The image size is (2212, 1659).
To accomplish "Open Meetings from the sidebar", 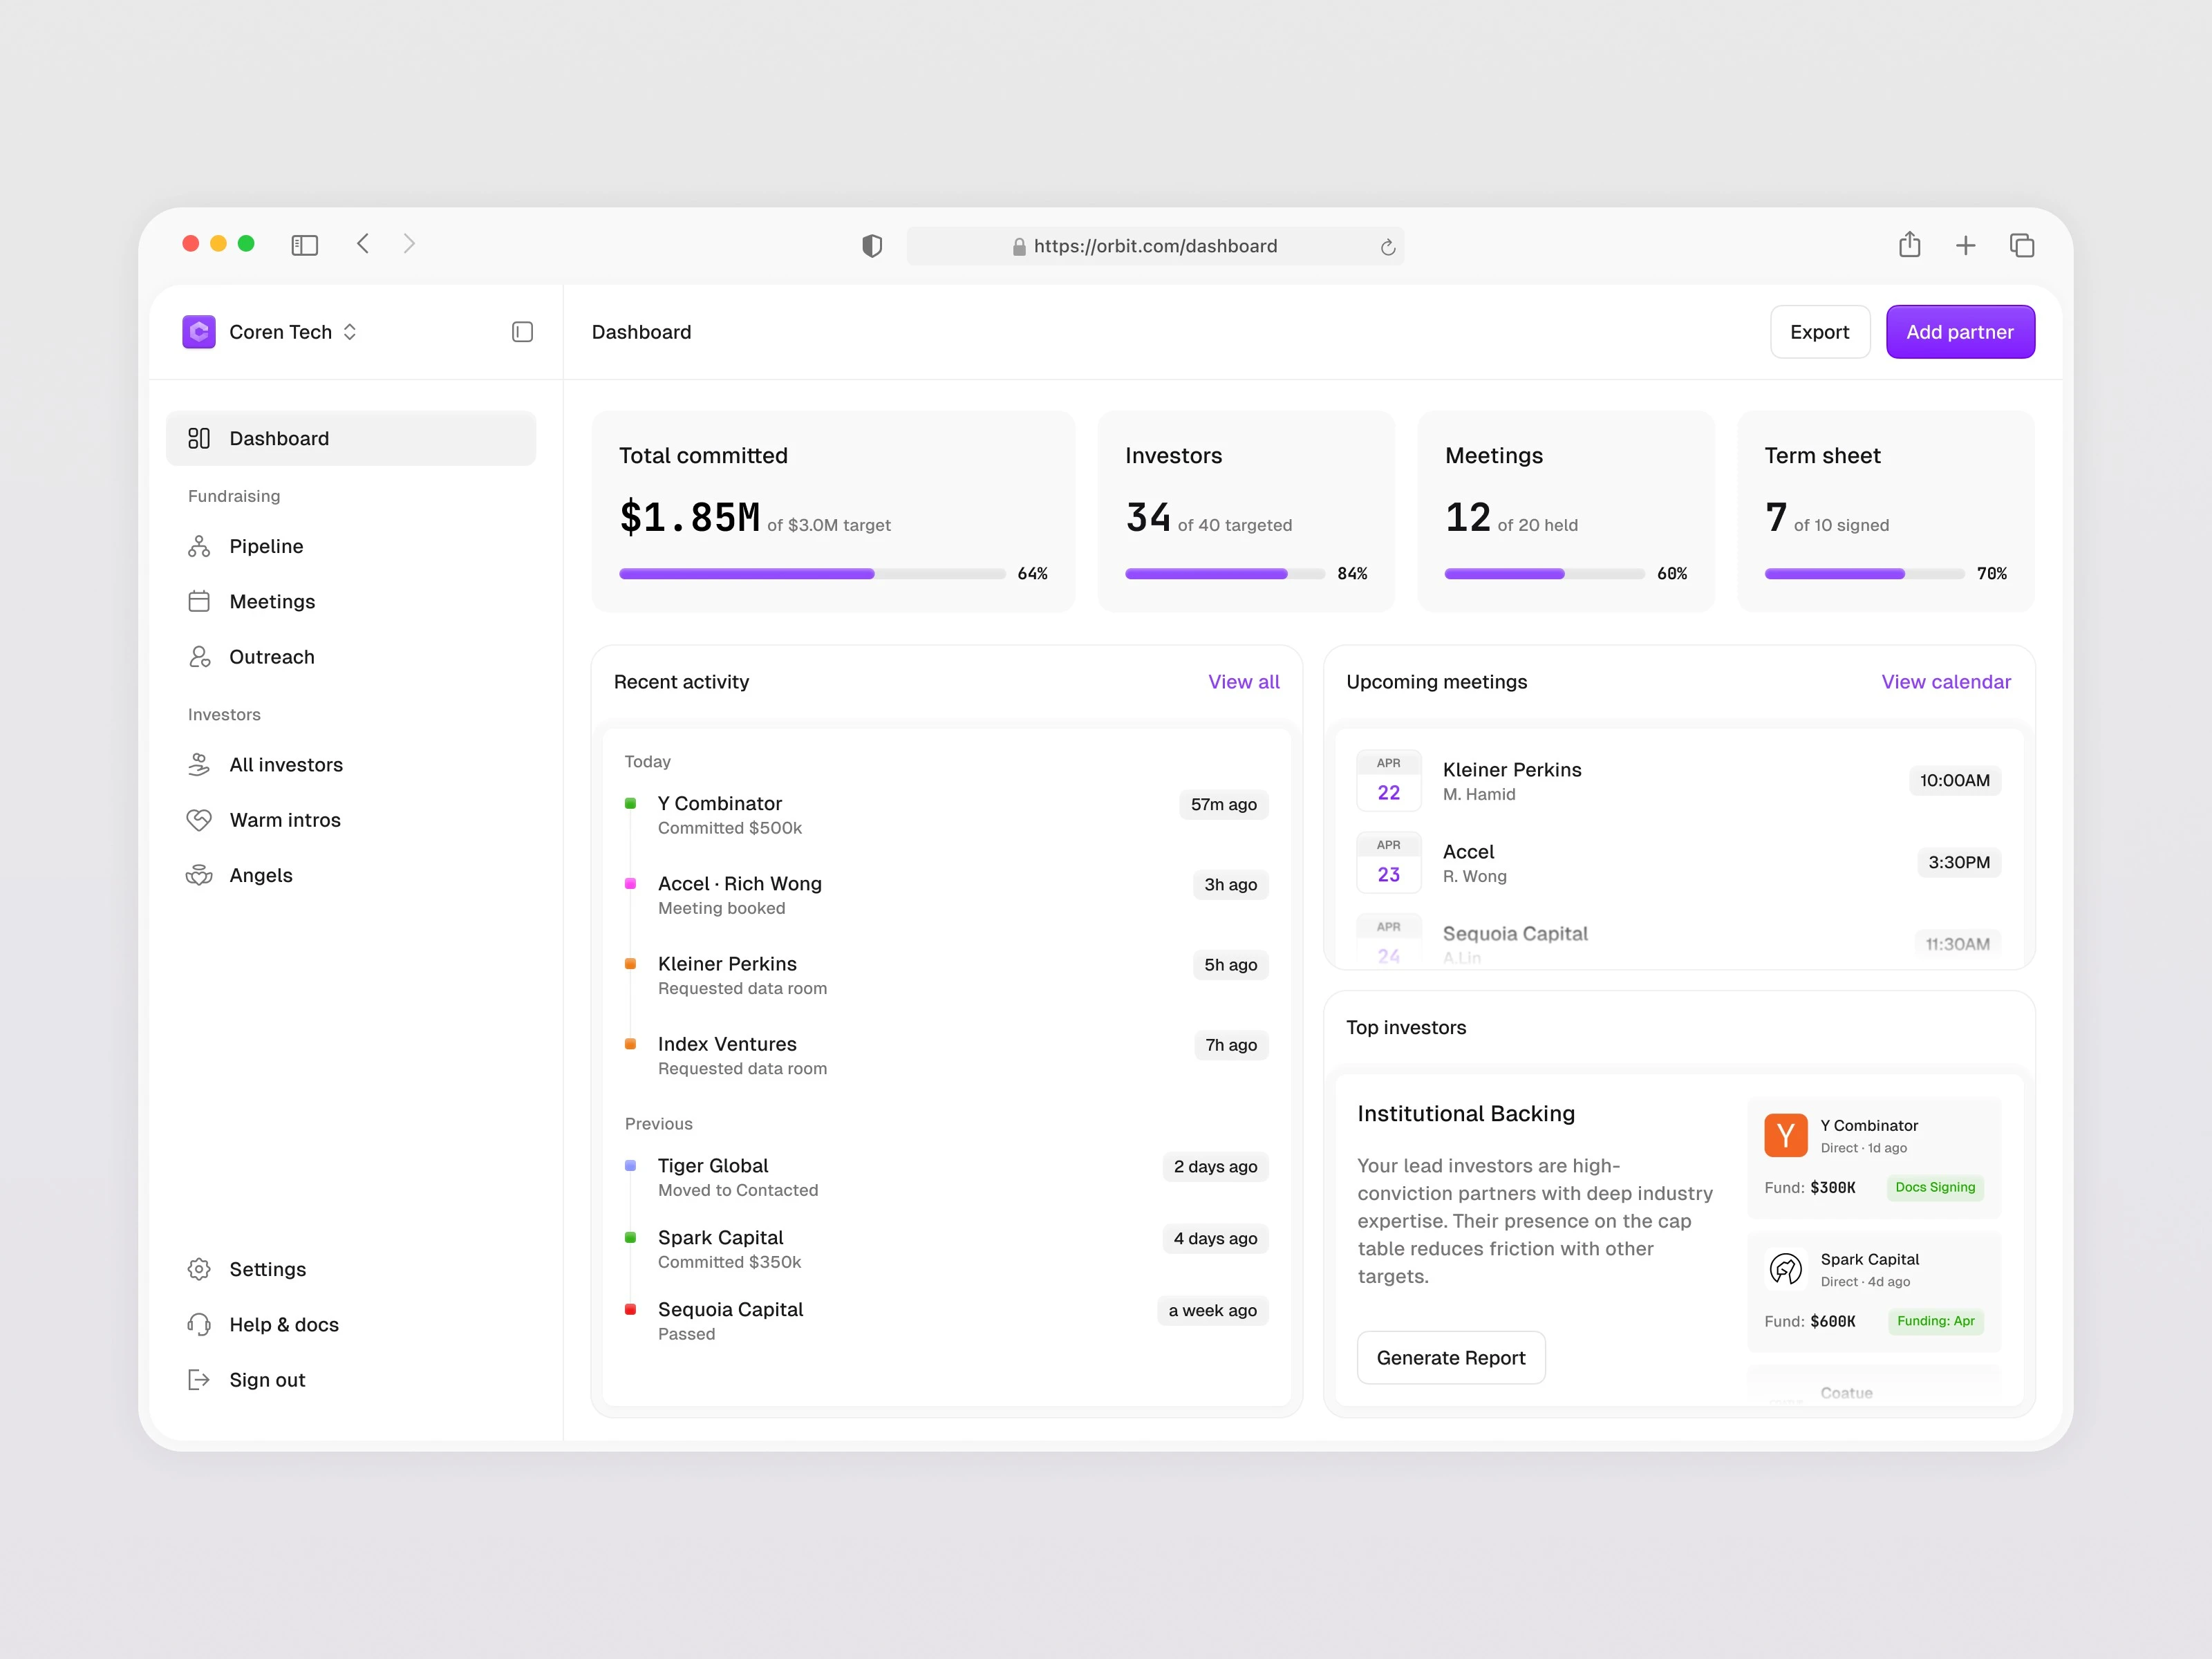I will (x=272, y=601).
